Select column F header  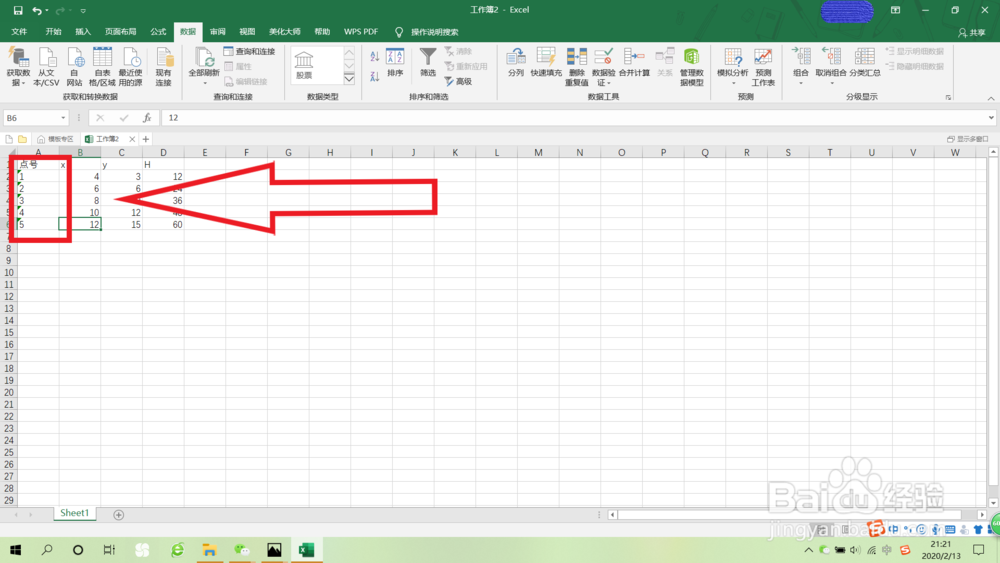[246, 152]
